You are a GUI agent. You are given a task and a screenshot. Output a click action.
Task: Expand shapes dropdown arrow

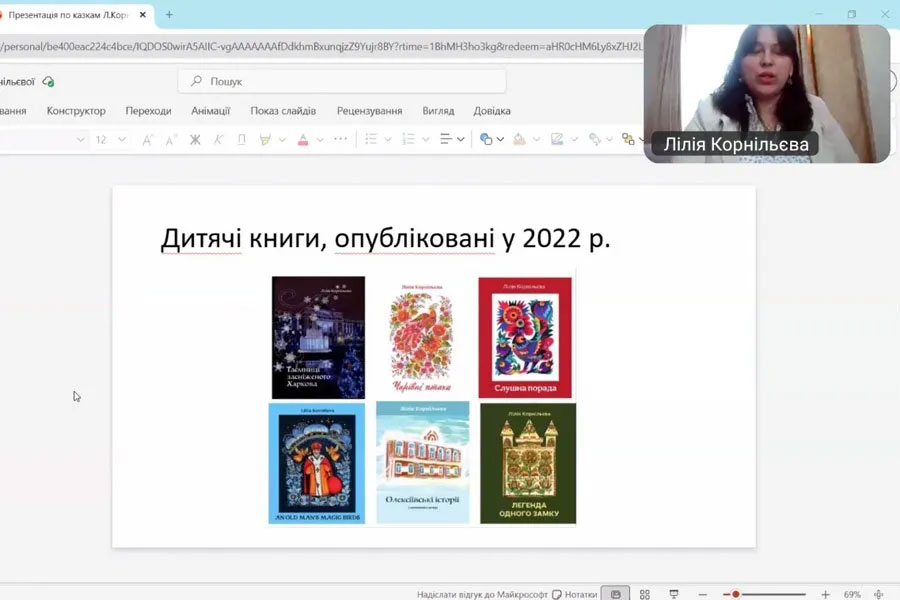coord(501,140)
